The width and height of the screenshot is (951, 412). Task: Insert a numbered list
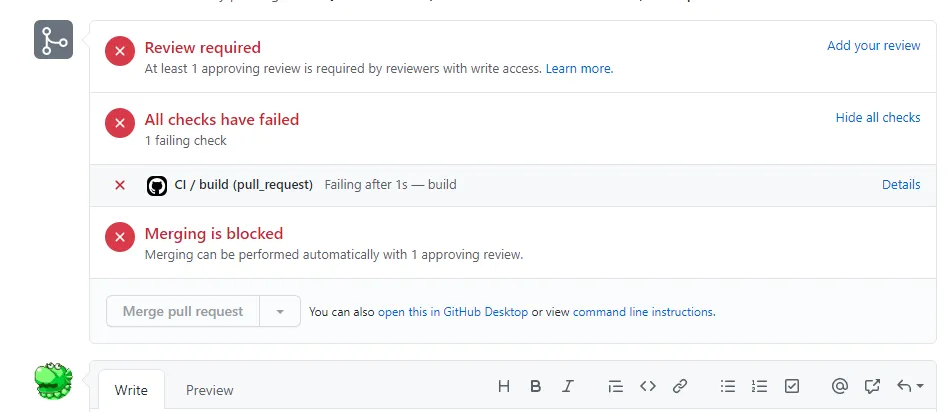(760, 386)
